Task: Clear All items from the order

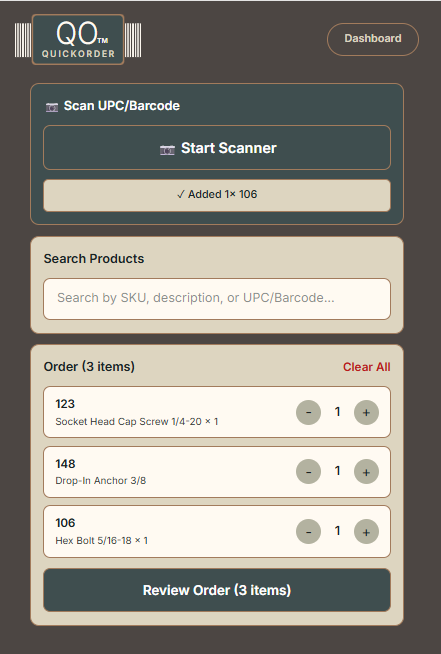Action: click(x=366, y=367)
